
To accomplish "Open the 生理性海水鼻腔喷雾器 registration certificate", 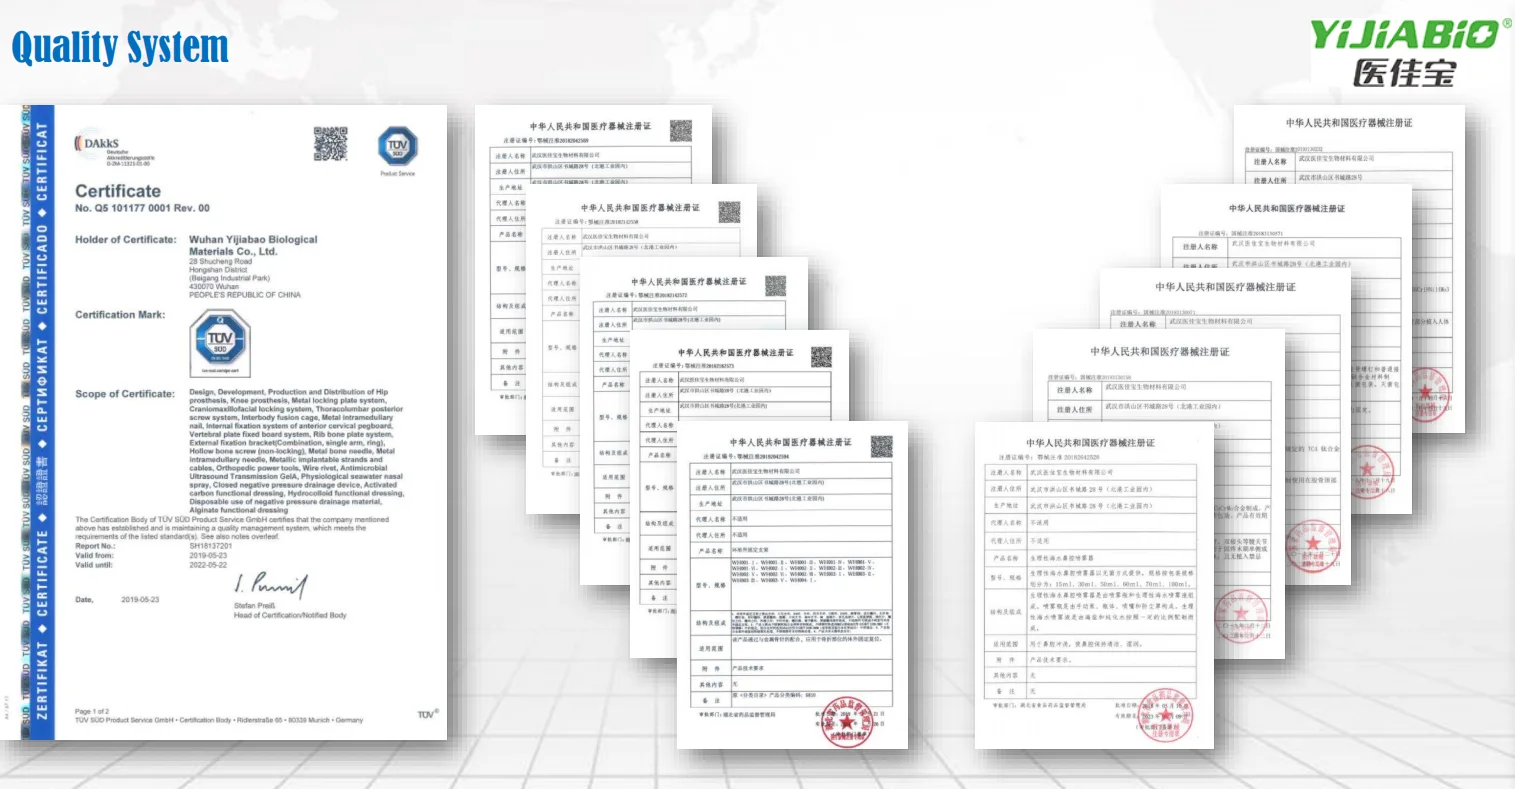I will point(1094,585).
